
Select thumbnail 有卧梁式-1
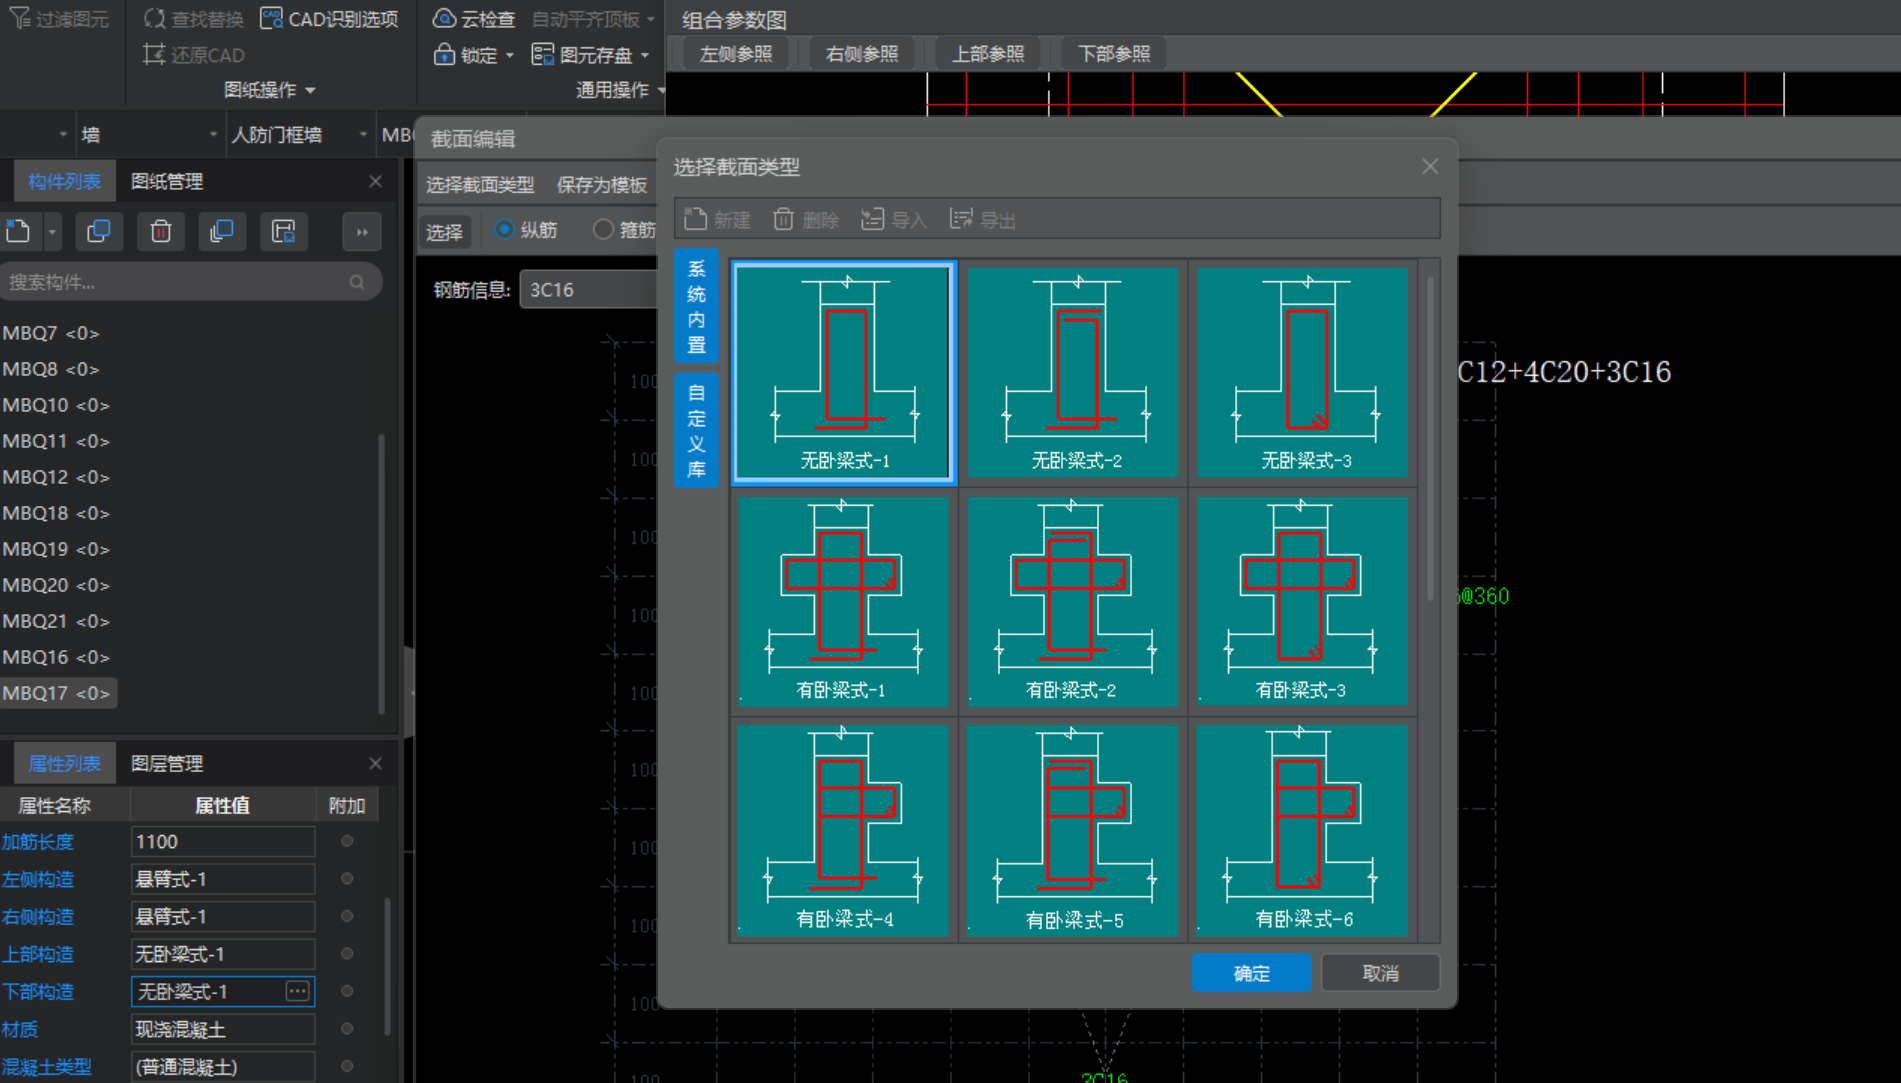tap(843, 601)
